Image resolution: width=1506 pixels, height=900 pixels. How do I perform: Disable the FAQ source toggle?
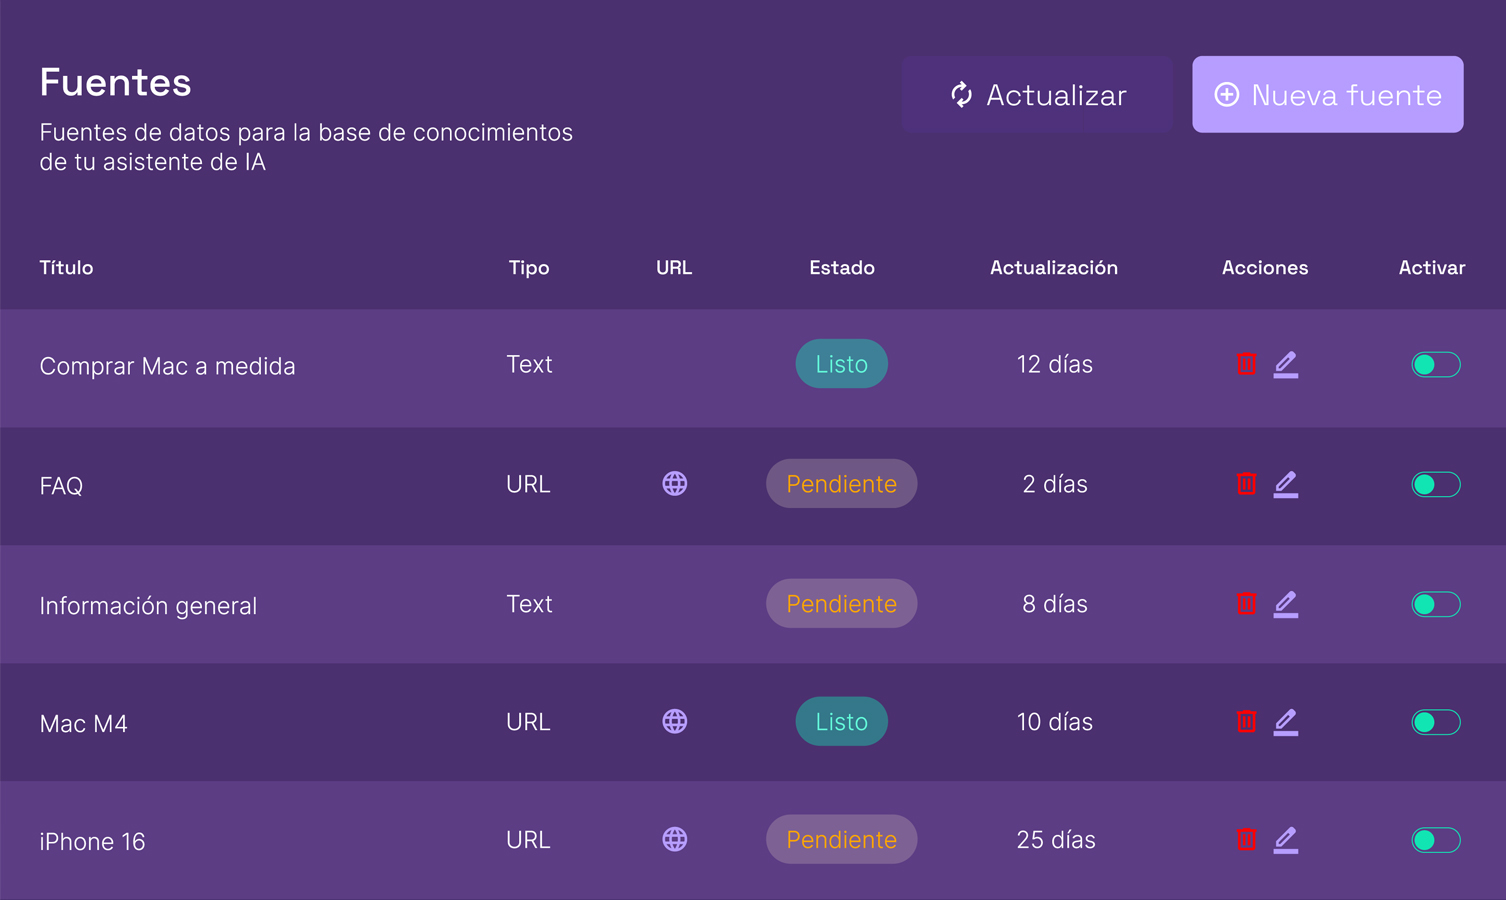(1435, 485)
